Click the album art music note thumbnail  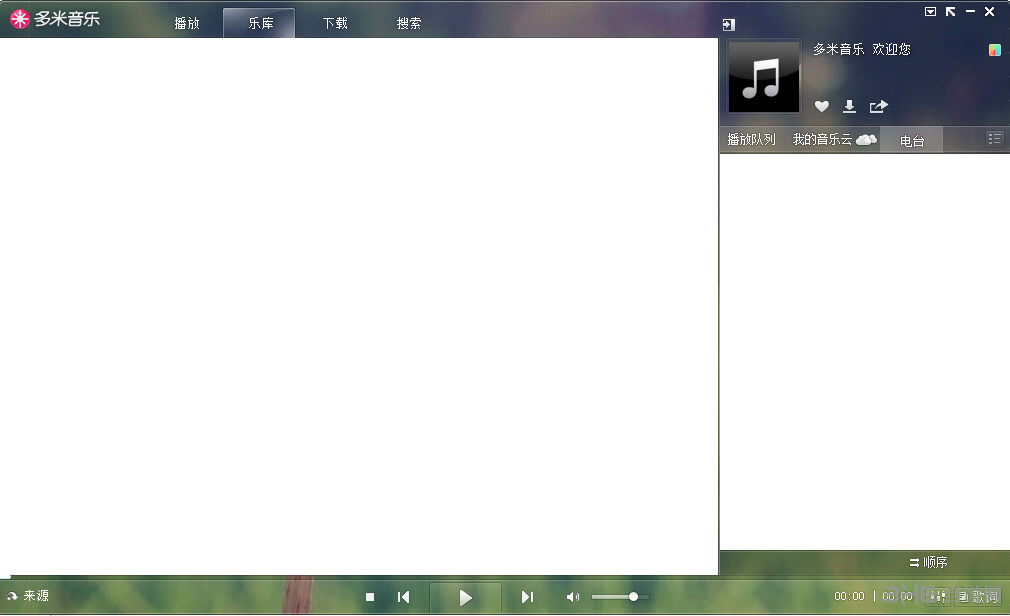[x=764, y=77]
